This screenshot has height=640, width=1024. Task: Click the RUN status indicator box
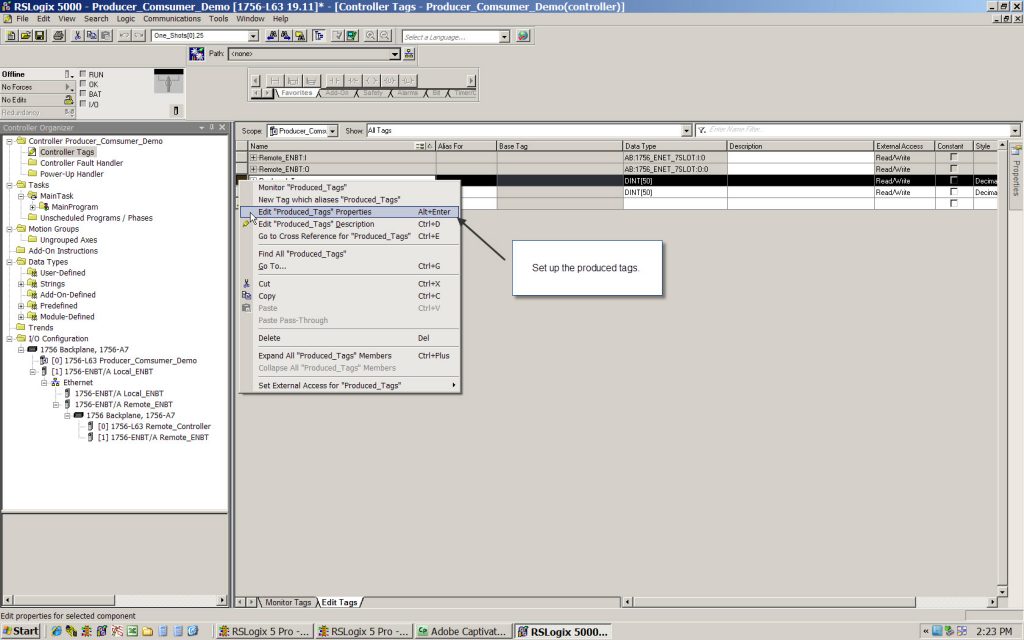(83, 74)
